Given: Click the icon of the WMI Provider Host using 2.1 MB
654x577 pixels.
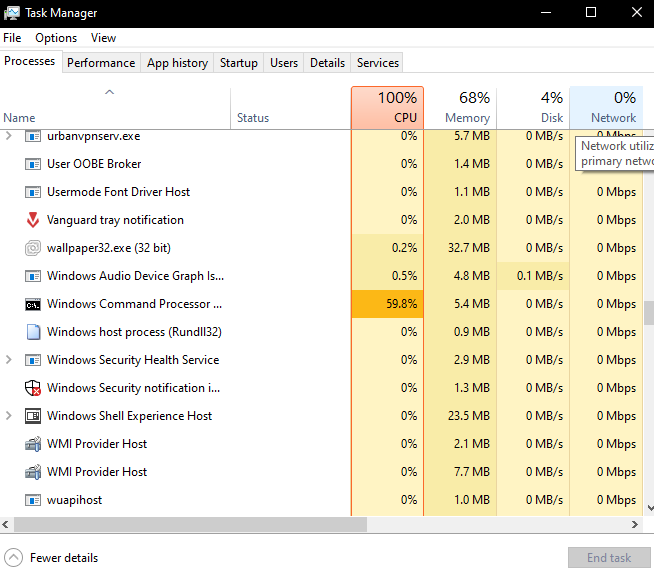Looking at the screenshot, I should (33, 444).
